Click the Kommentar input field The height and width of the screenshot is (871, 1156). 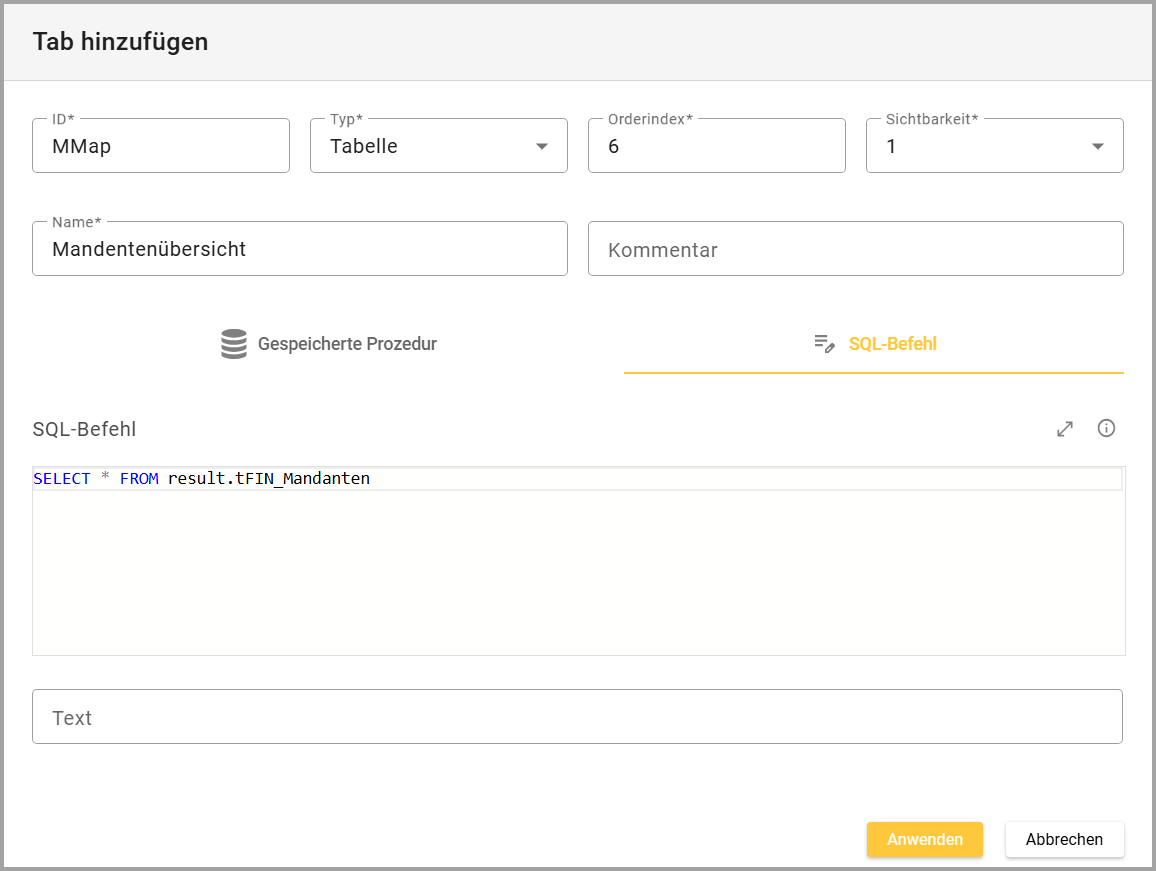(x=855, y=249)
